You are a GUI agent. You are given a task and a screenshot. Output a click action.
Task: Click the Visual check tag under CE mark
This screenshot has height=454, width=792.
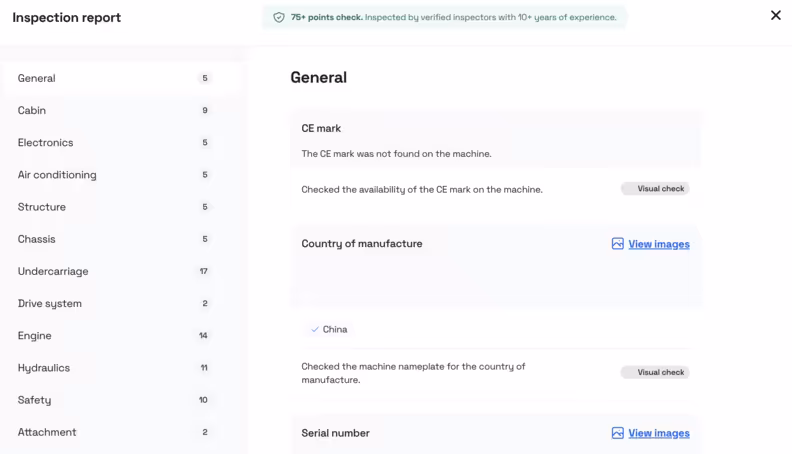[655, 188]
